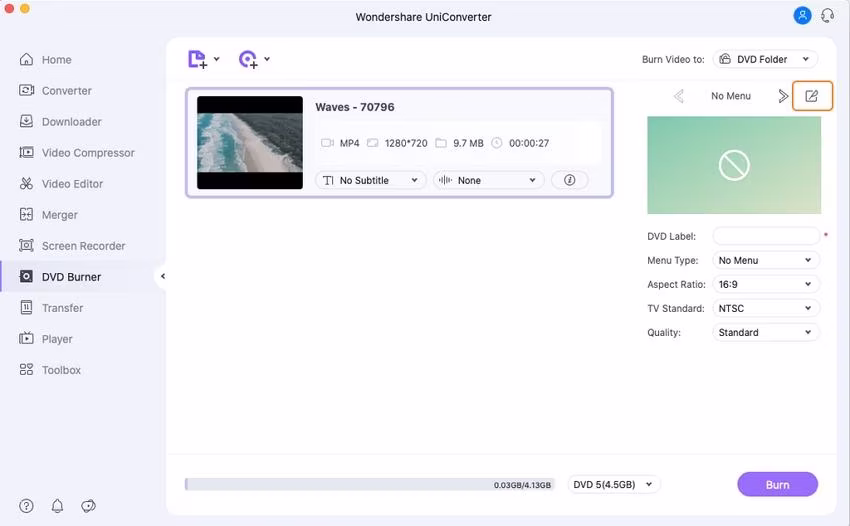Screen dimensions: 850x526
Task: Open the Aspect Ratio 16:9 dropdown
Action: point(765,284)
